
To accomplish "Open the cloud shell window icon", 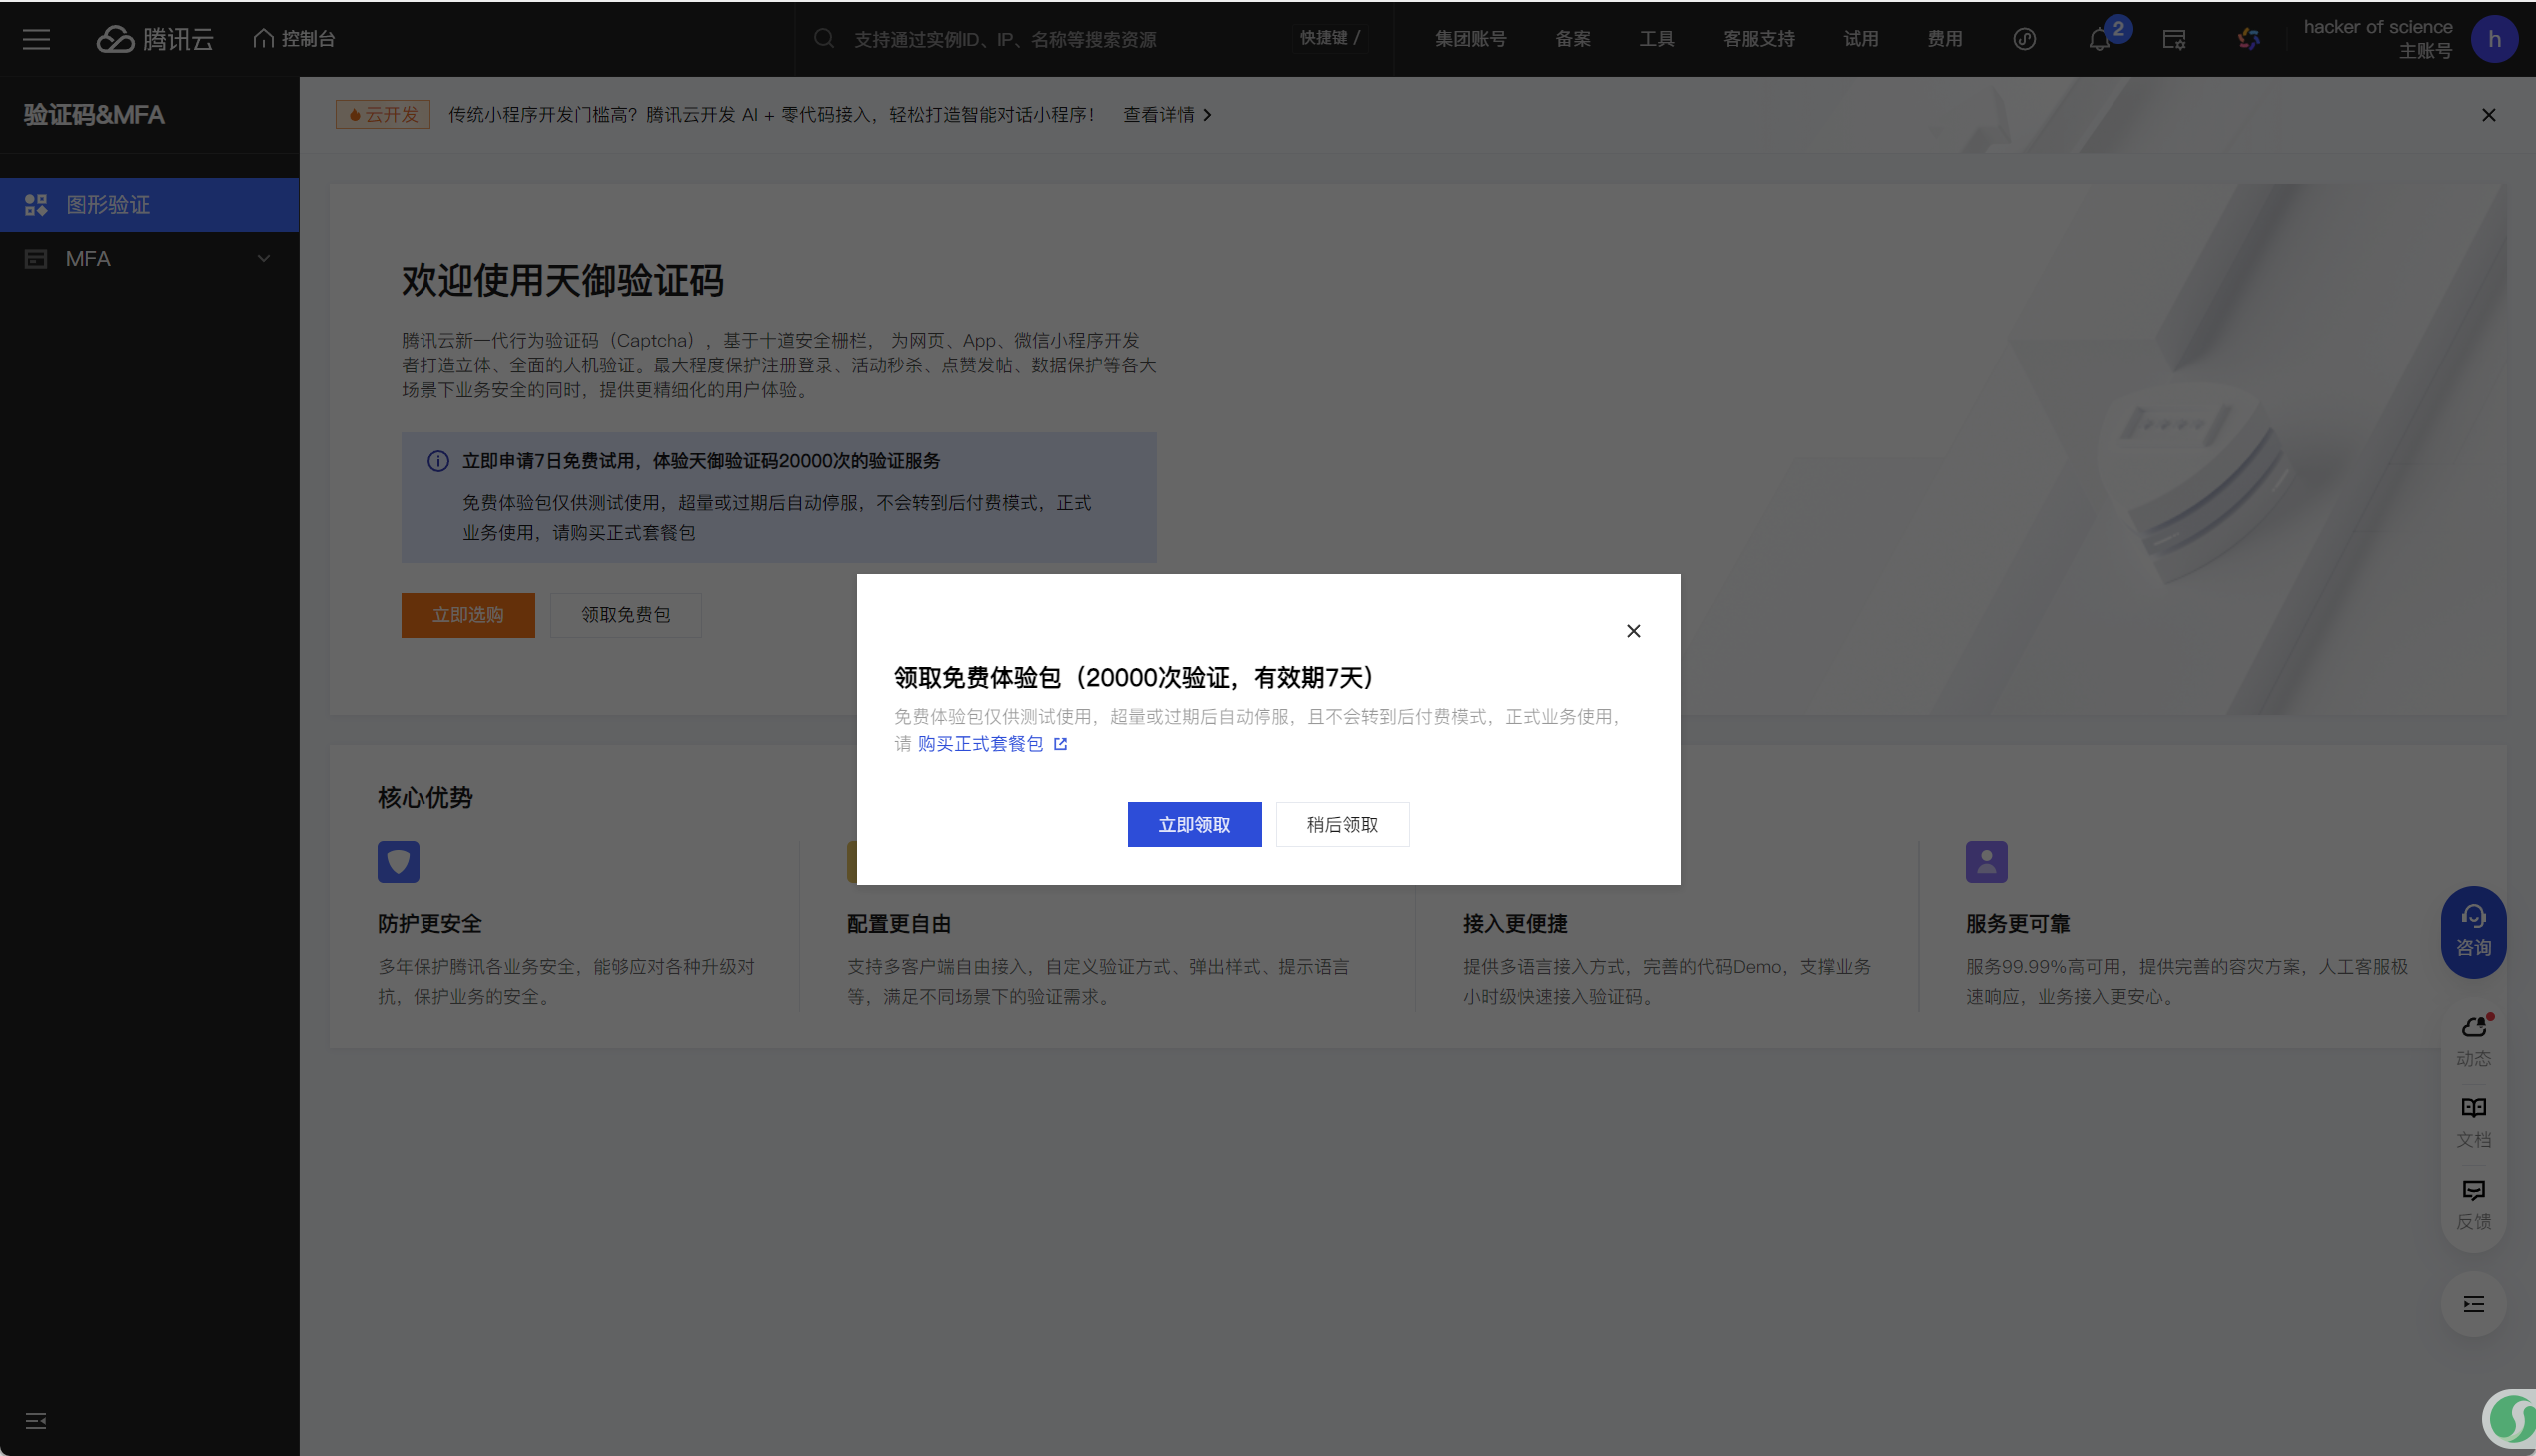I will pyautogui.click(x=2174, y=40).
